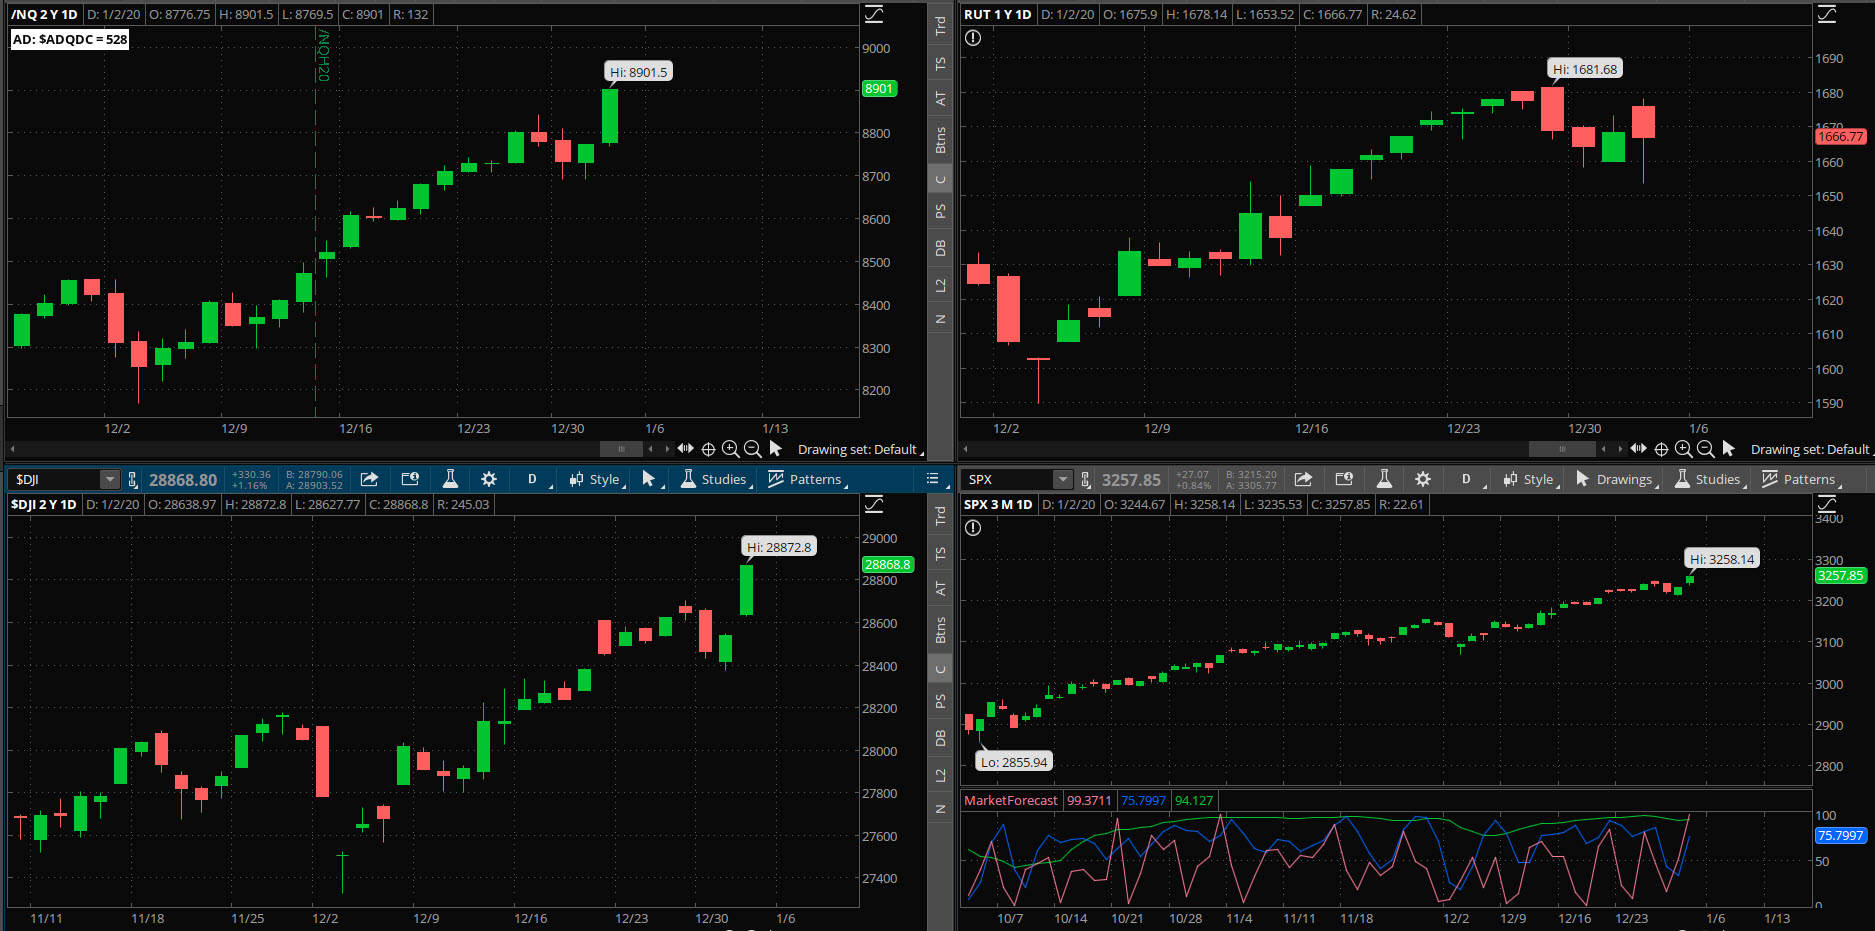The width and height of the screenshot is (1875, 931).
Task: Toggle the PS sidebar tab beside /NQ chart
Action: [940, 211]
